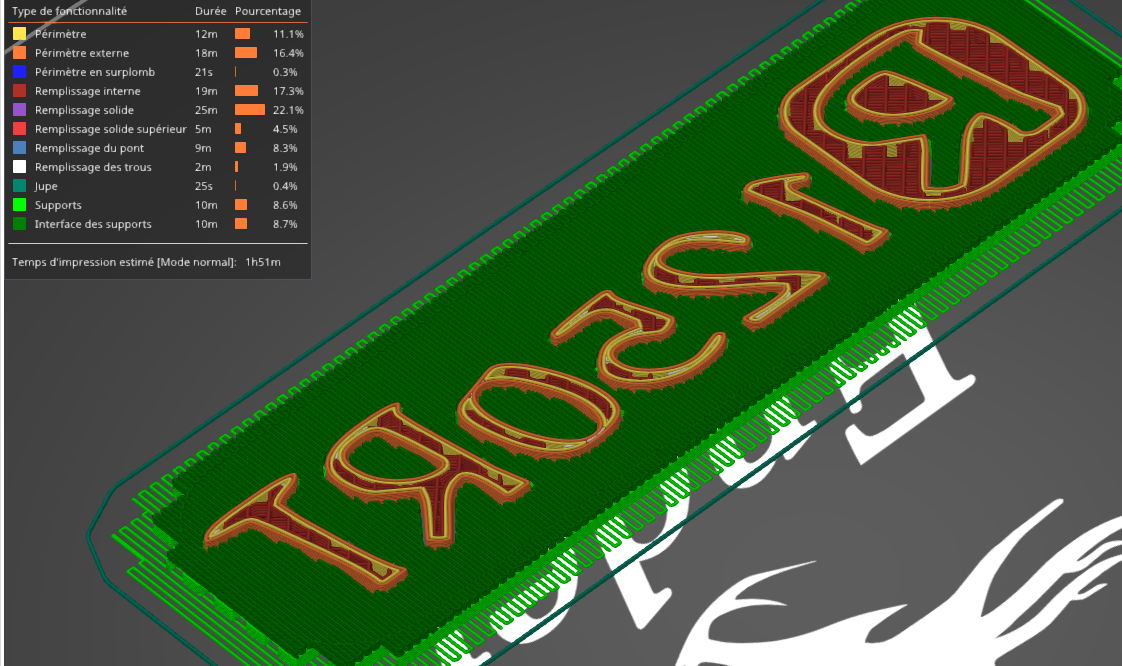This screenshot has width=1122, height=666.
Task: Click the 8.7% percentage value
Action: 285,224
